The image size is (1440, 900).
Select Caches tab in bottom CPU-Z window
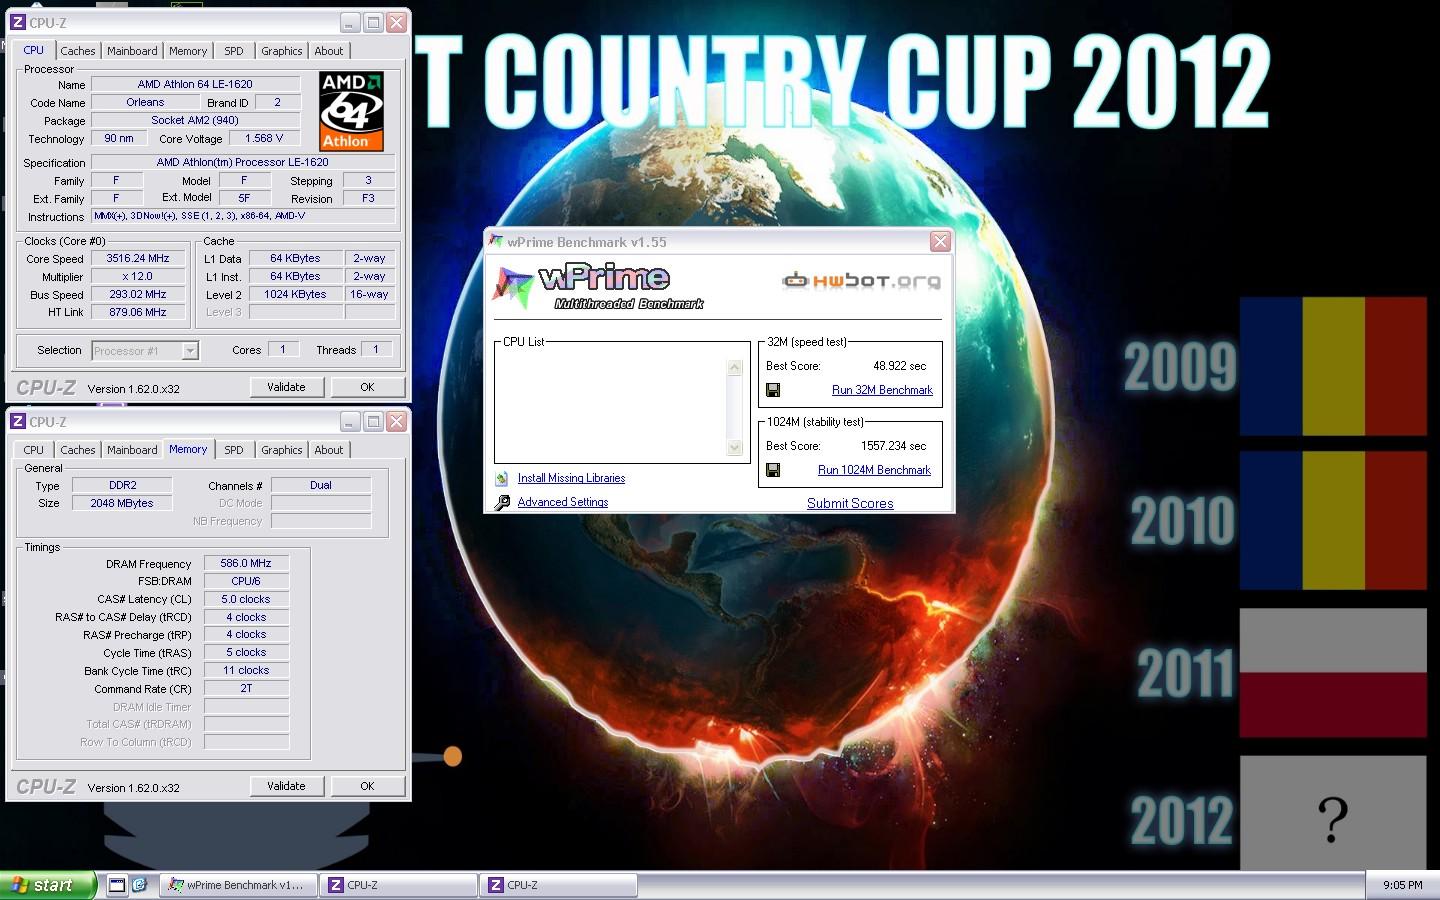(77, 450)
